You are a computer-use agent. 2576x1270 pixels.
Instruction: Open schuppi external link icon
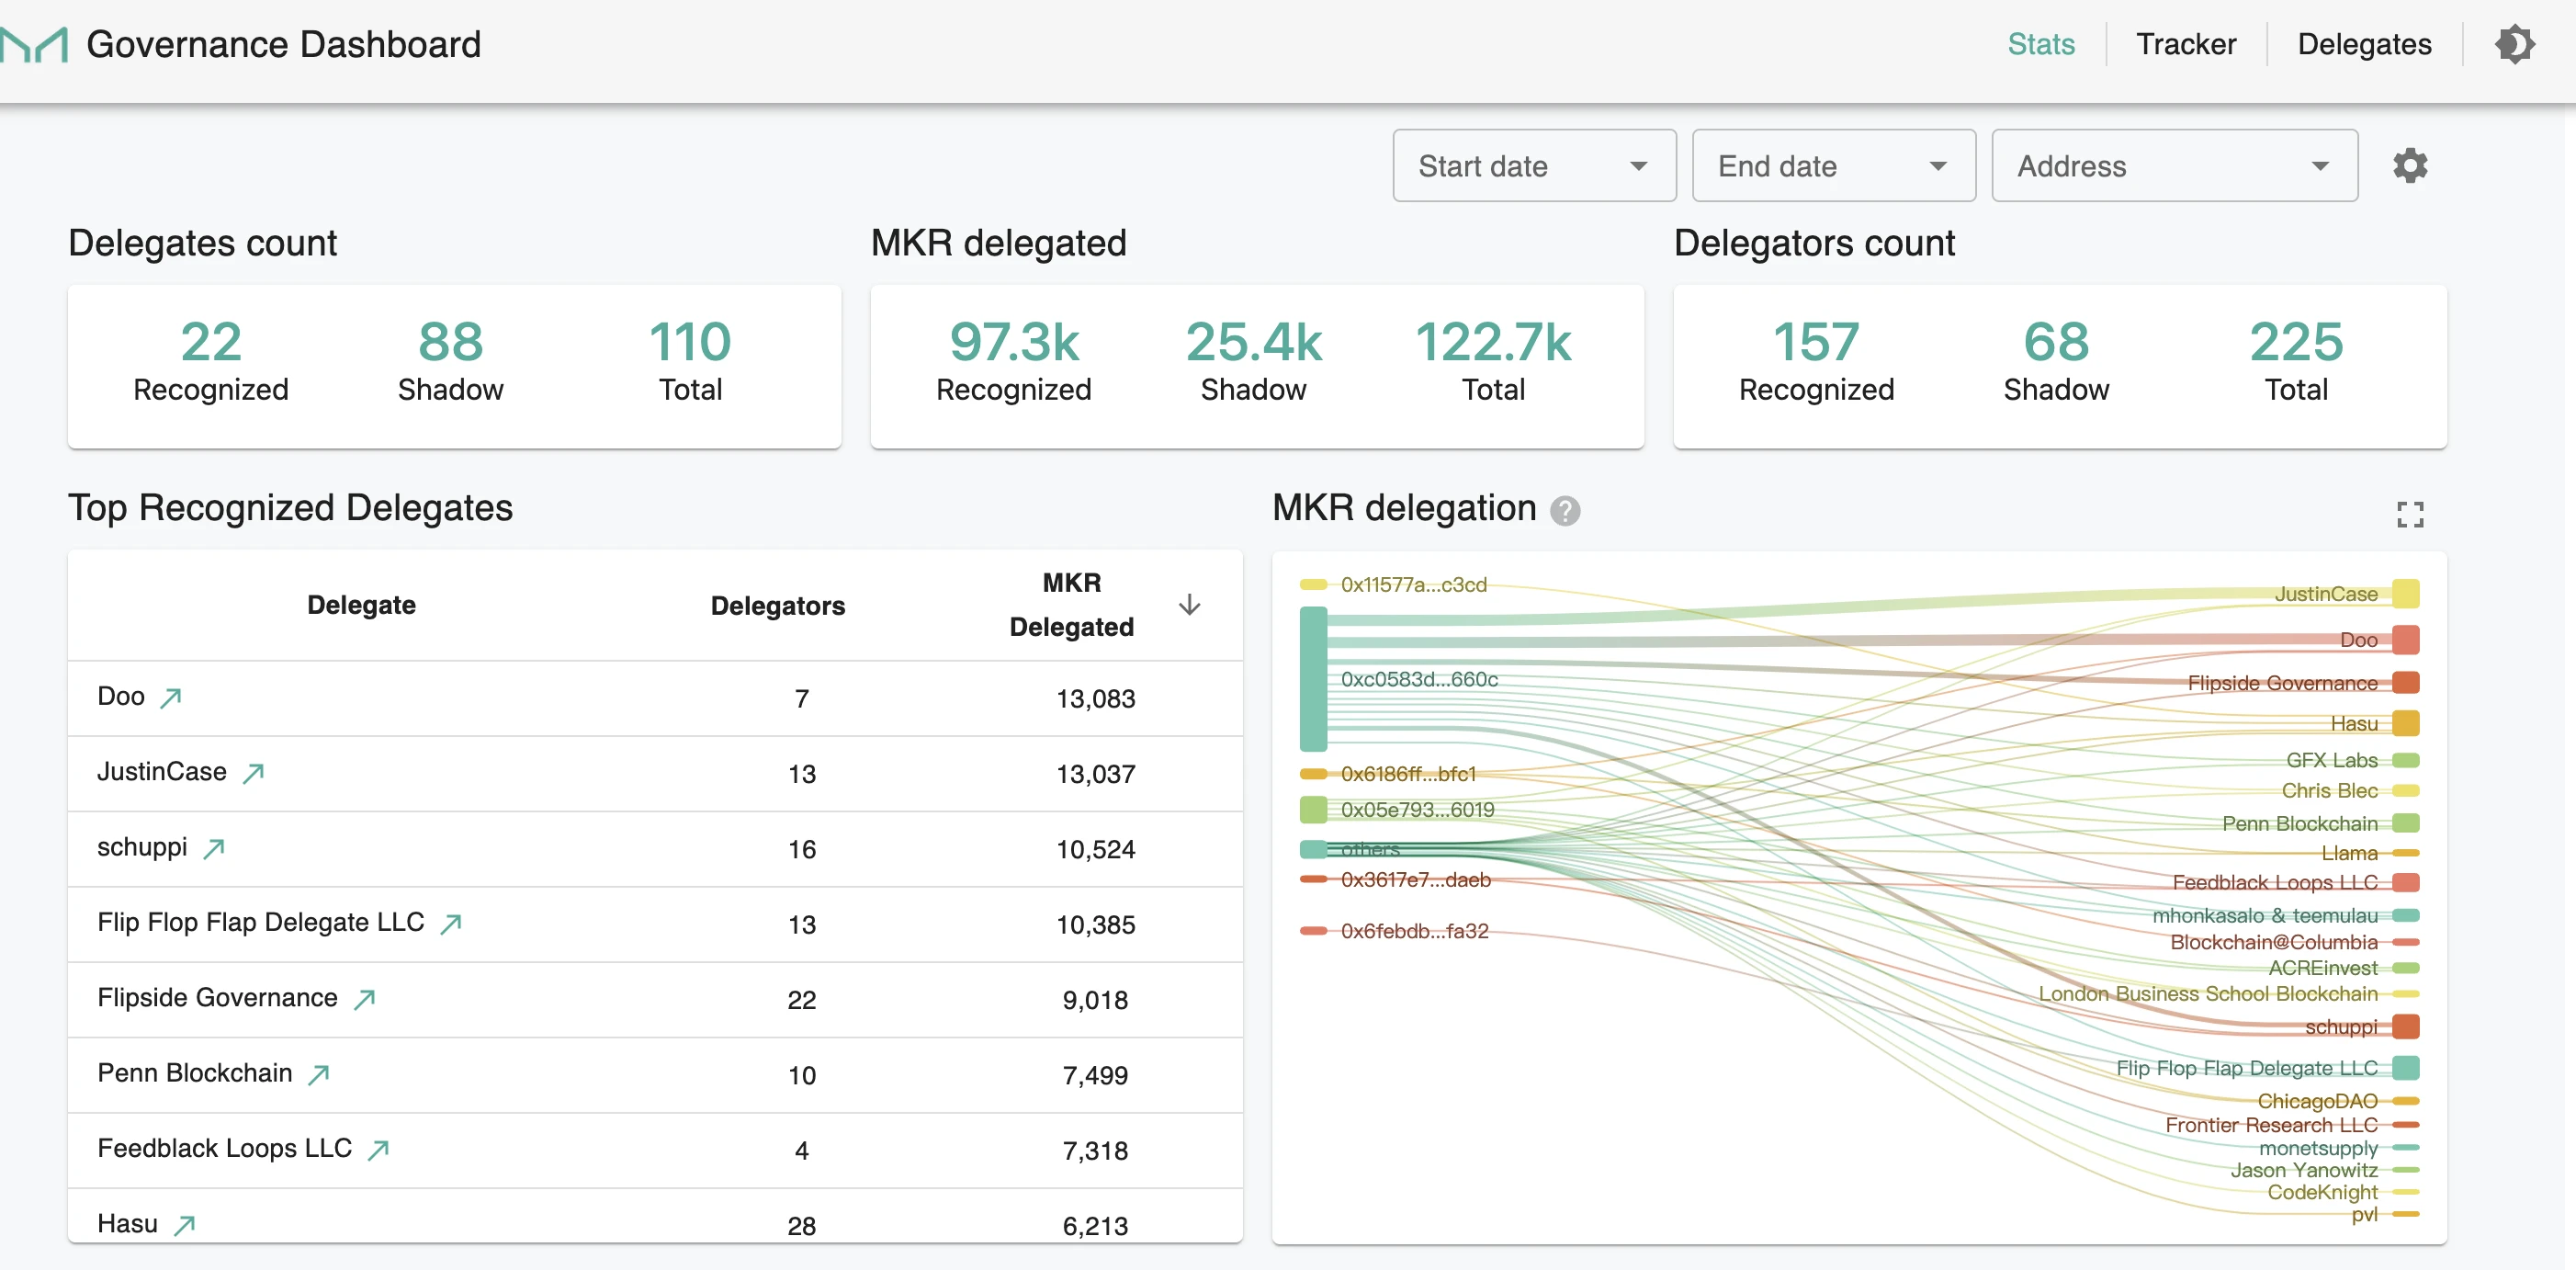point(214,848)
